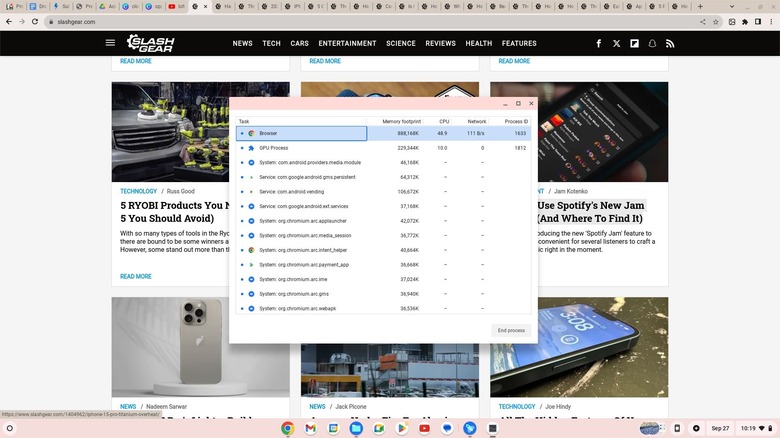
Task: Open Messages app from the shelf
Action: coord(447,428)
